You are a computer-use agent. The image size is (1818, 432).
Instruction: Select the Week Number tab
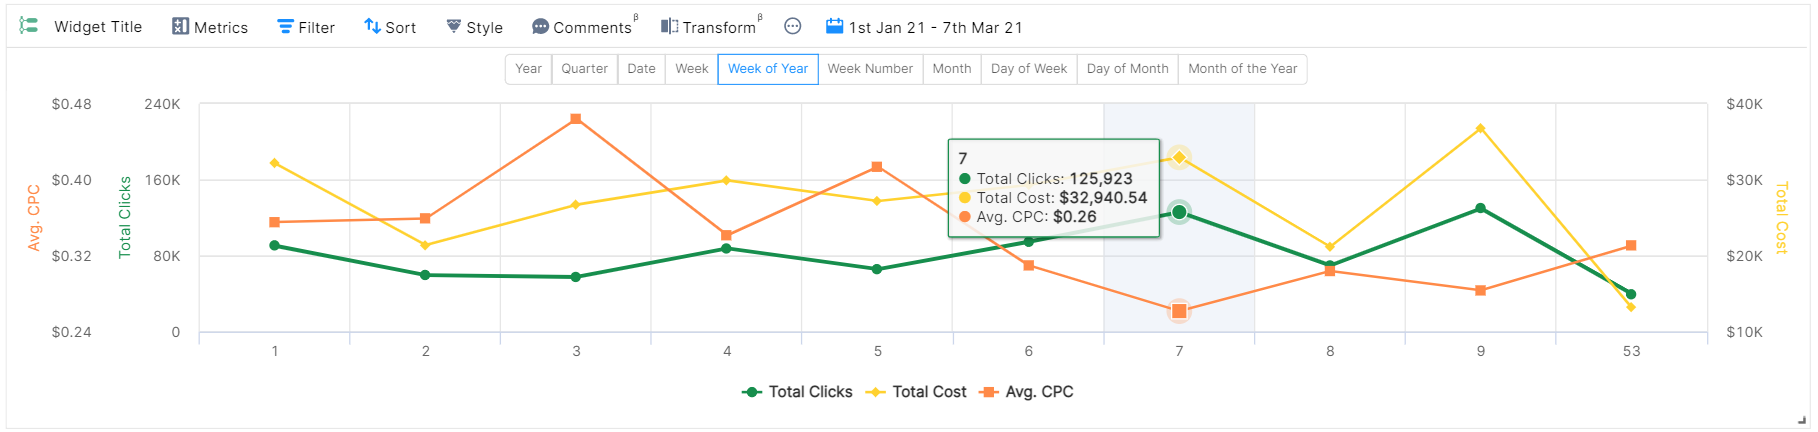870,69
